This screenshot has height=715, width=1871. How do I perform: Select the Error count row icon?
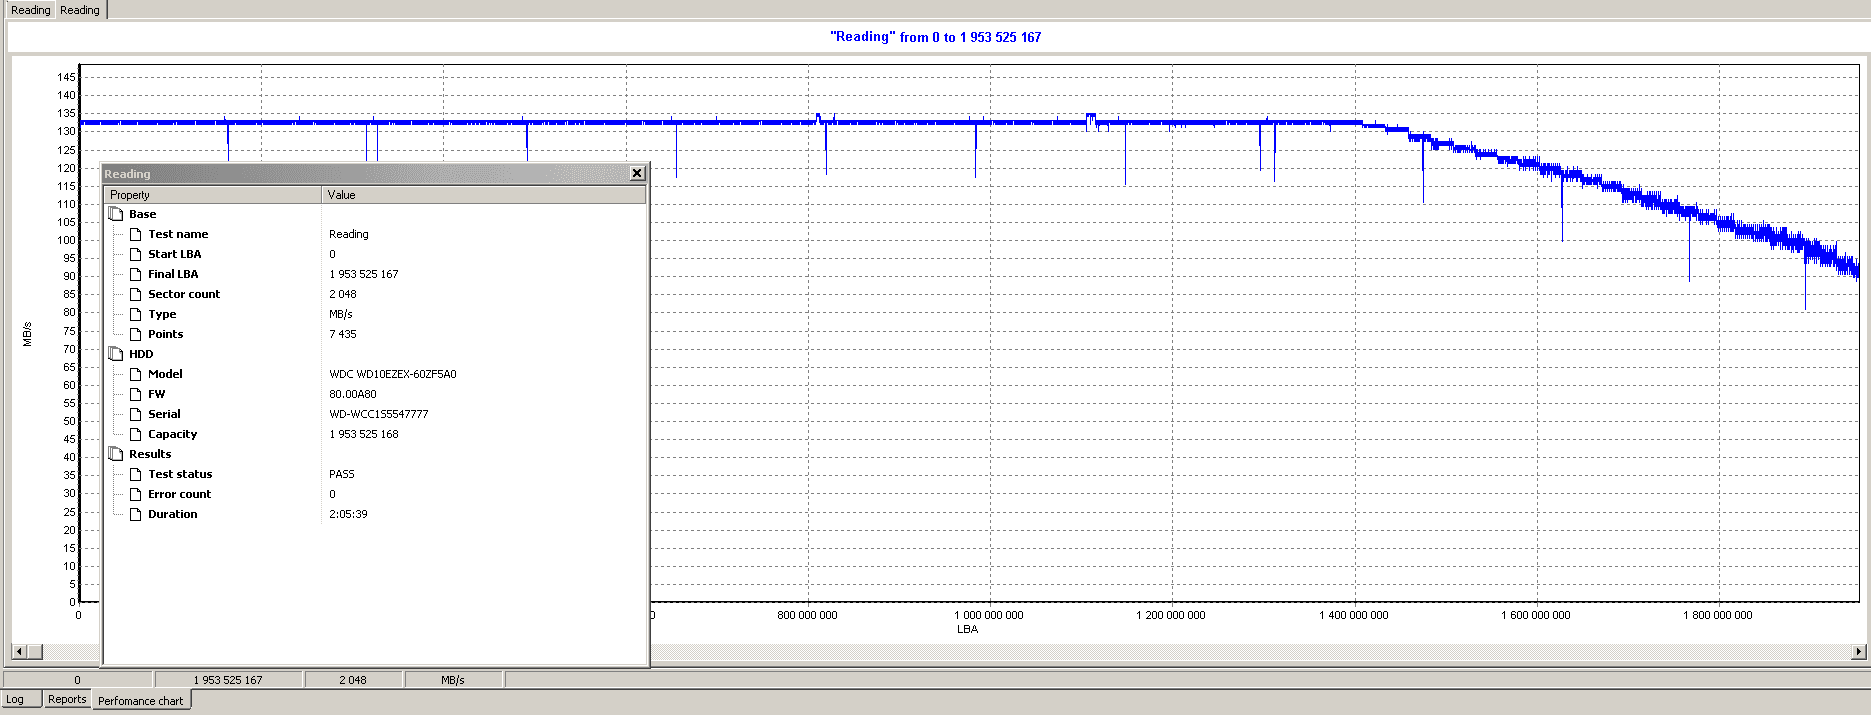[136, 494]
